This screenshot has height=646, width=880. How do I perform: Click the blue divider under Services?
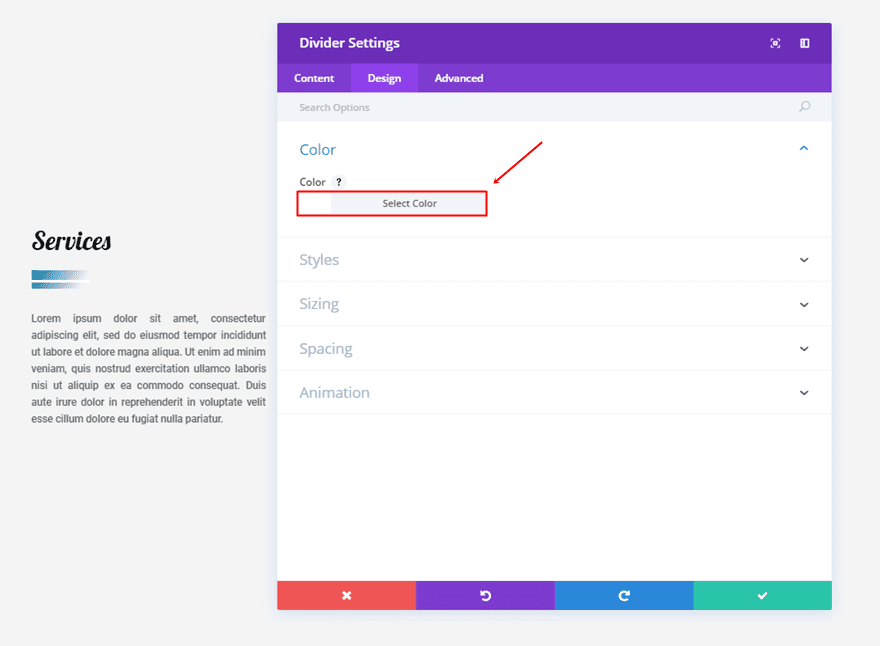61,280
